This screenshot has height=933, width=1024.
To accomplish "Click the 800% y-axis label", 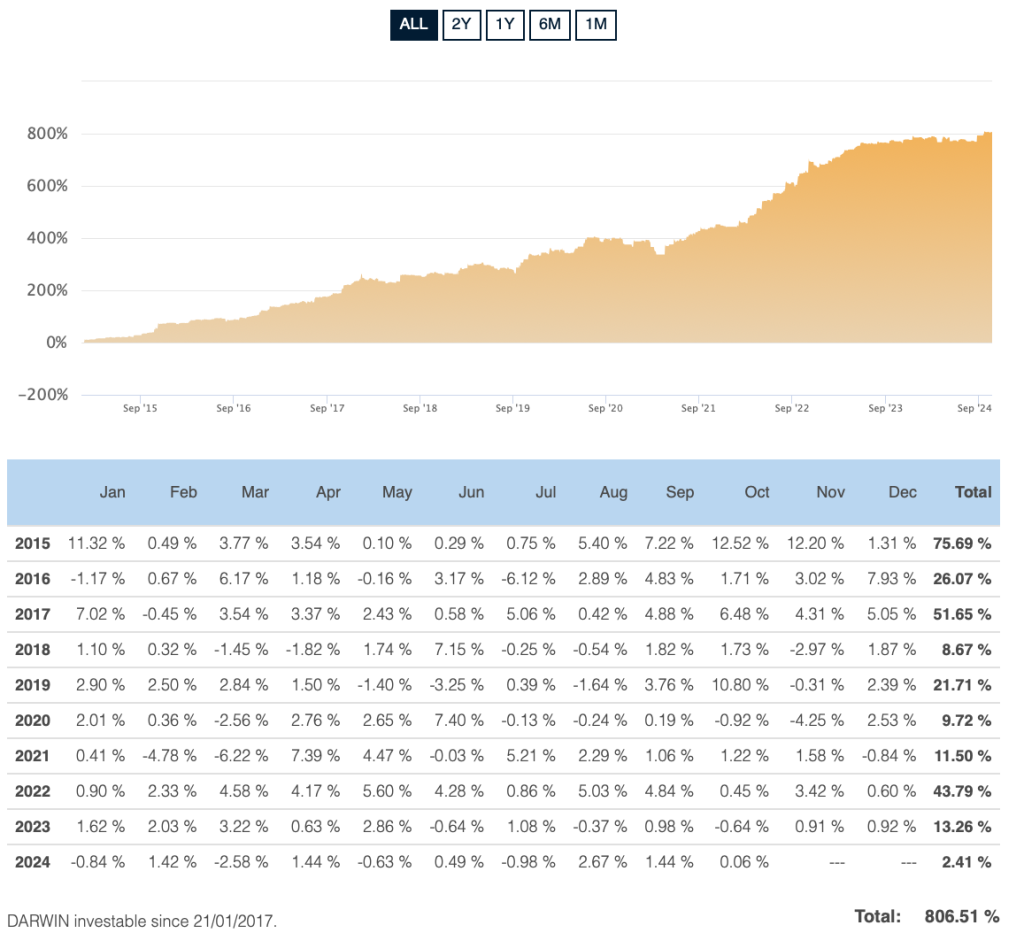I will coord(47,134).
